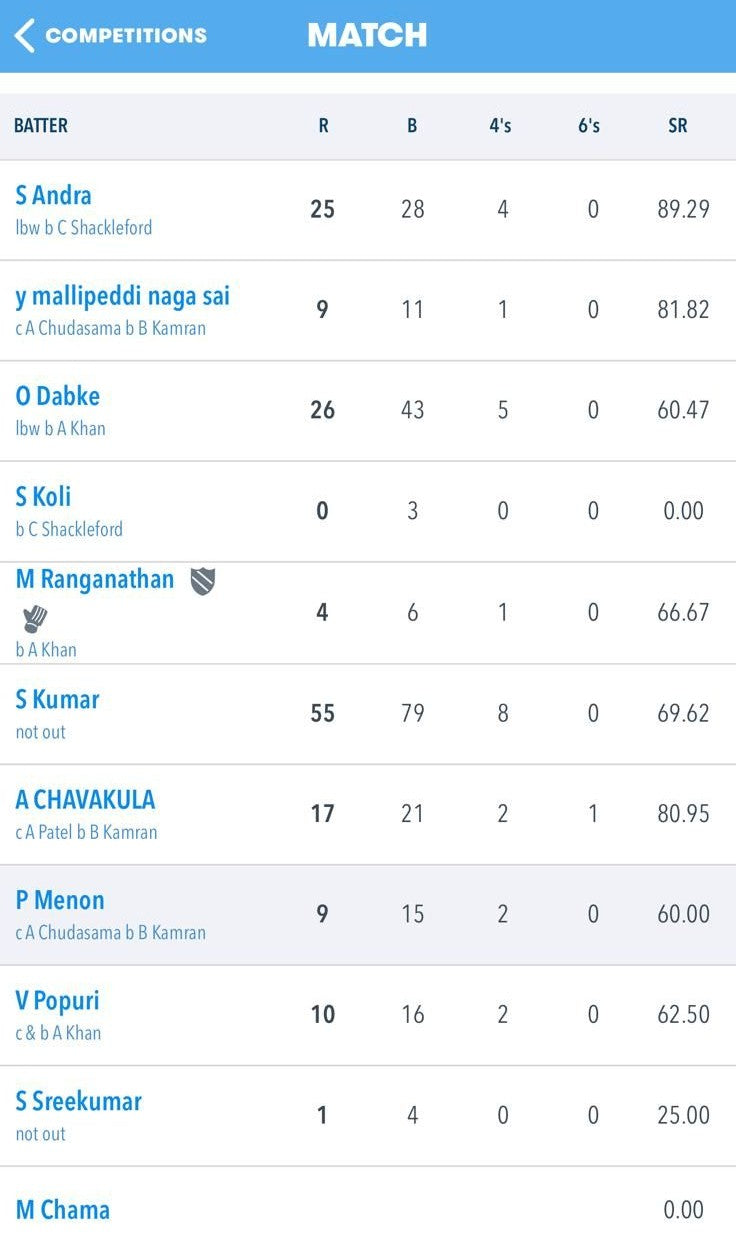The image size is (736, 1242).
Task: Click the 6's column header
Action: 589,126
